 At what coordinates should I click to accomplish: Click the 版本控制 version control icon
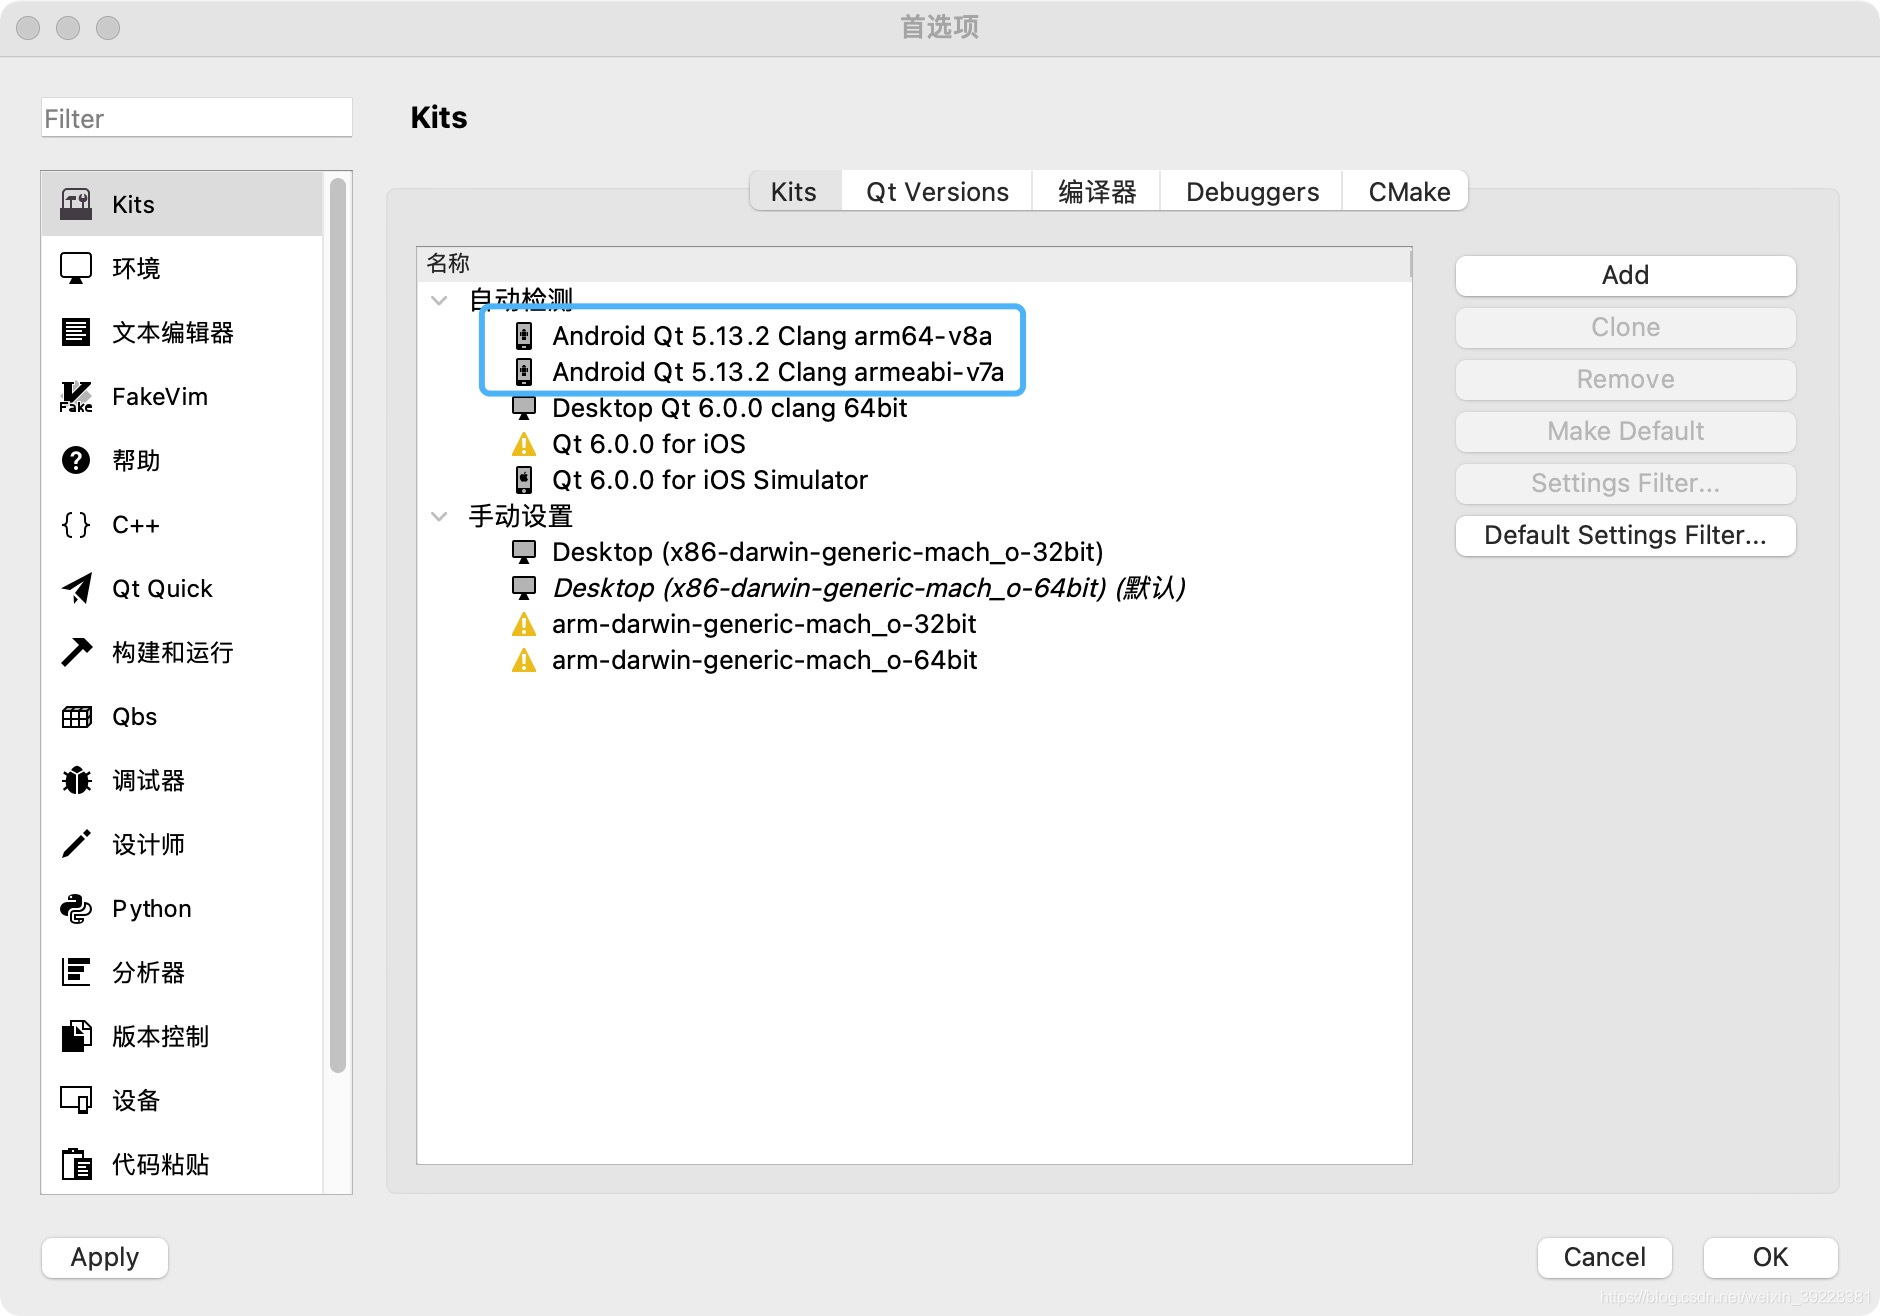[76, 1036]
